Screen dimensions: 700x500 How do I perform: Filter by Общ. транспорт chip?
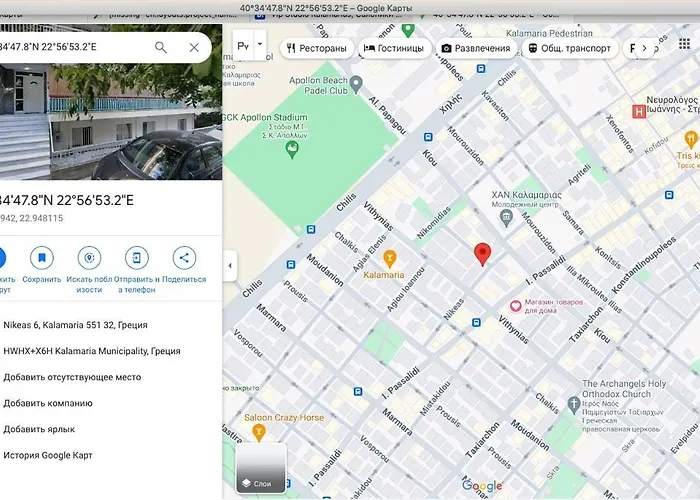570,48
